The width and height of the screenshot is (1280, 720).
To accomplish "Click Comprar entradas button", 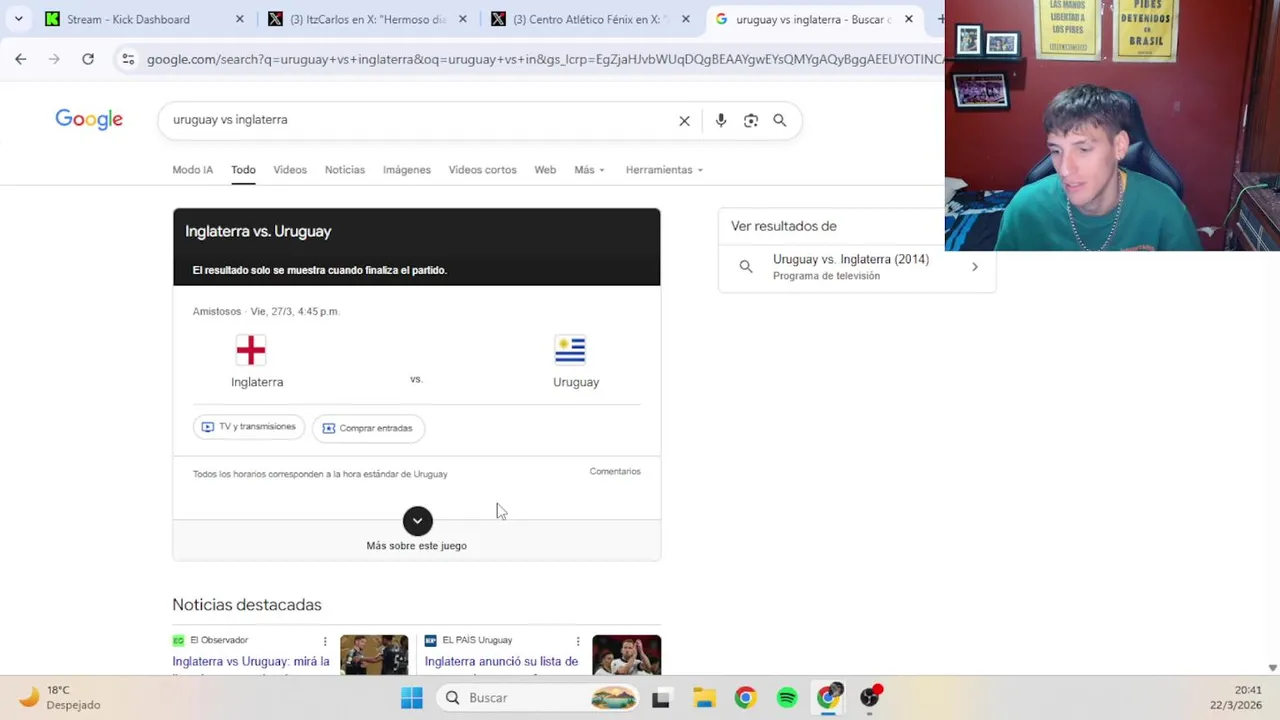I will (368, 428).
